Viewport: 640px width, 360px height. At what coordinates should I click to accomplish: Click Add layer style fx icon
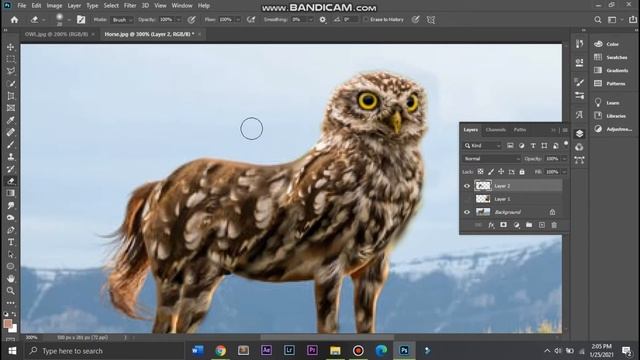491,225
